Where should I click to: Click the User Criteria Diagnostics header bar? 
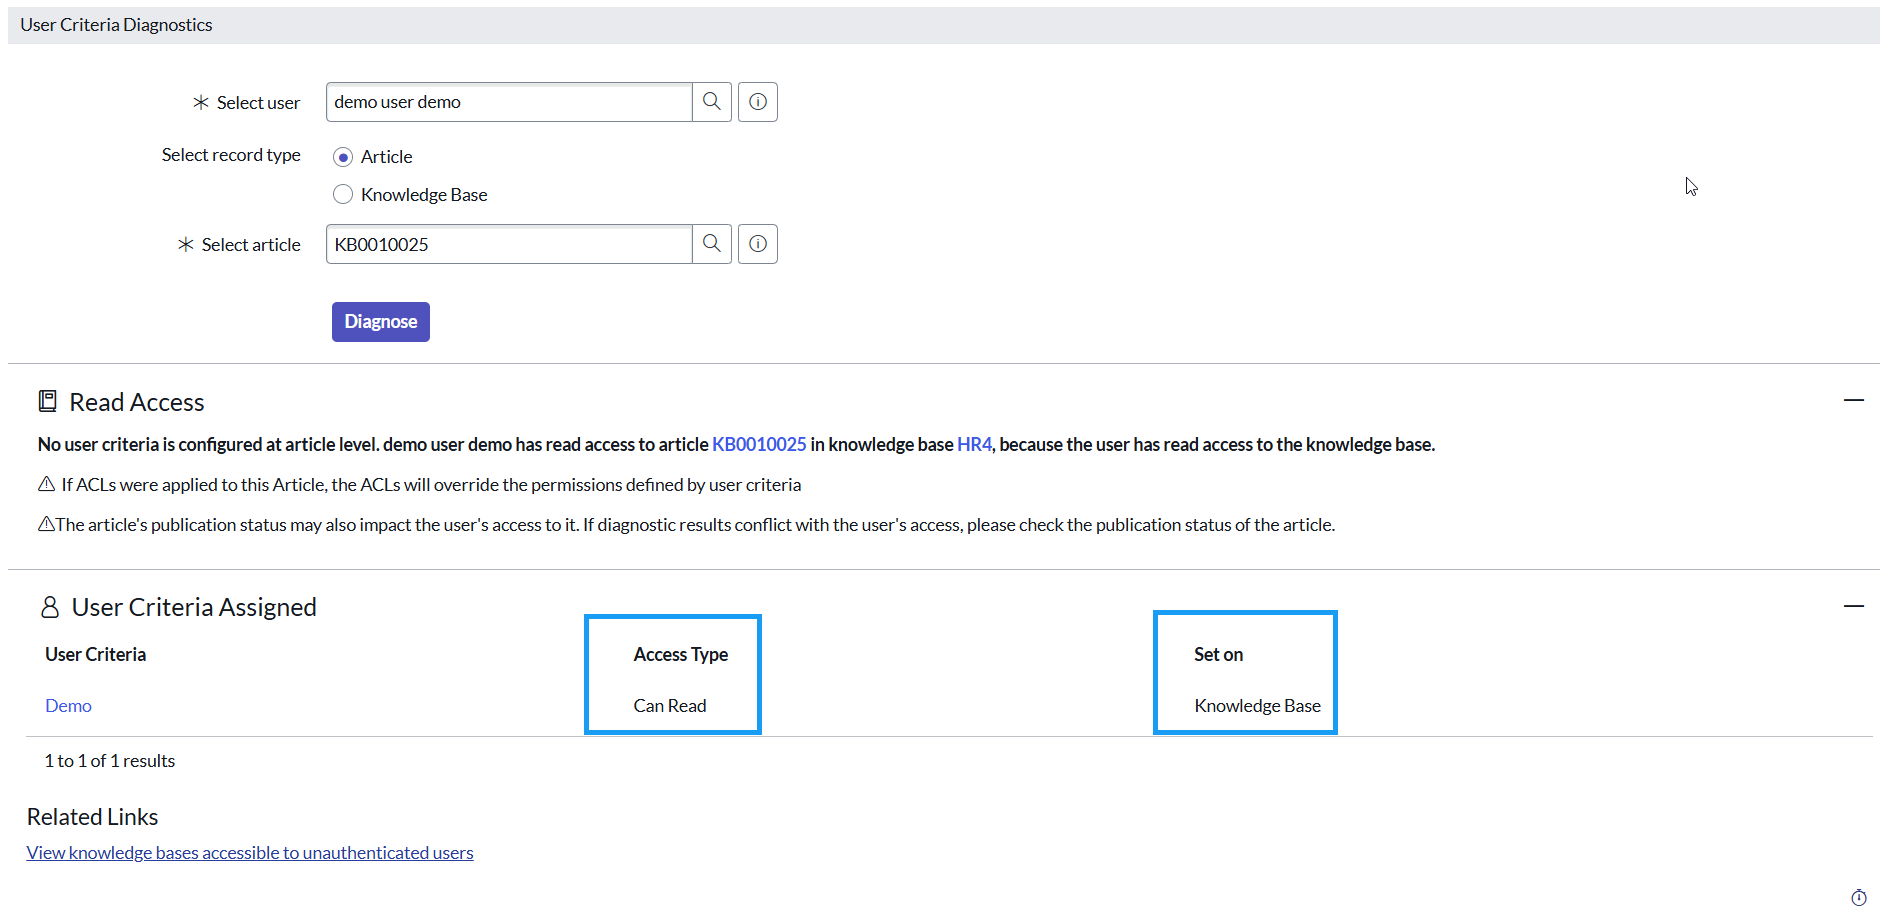pyautogui.click(x=115, y=24)
